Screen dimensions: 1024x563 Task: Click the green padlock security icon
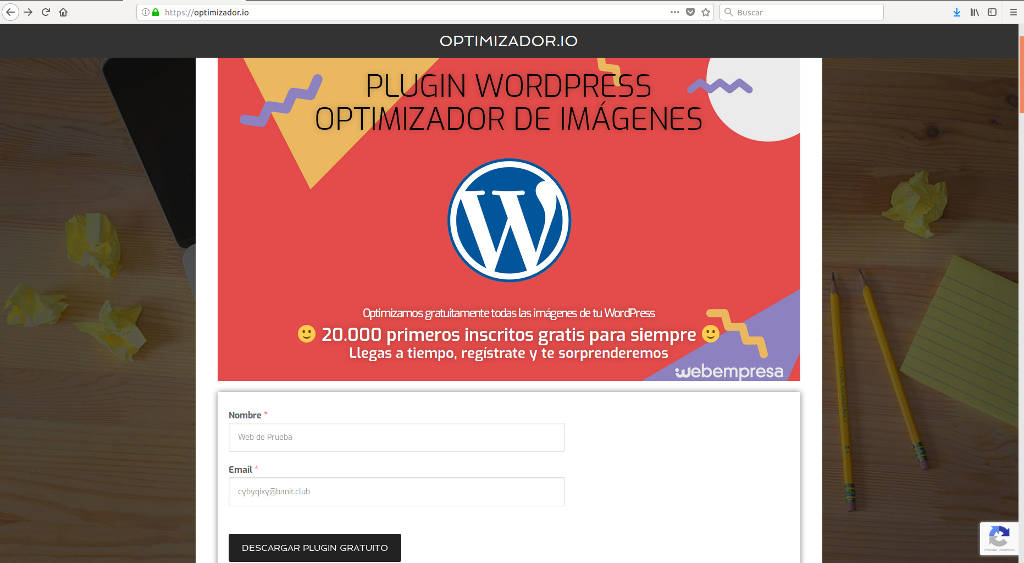155,12
